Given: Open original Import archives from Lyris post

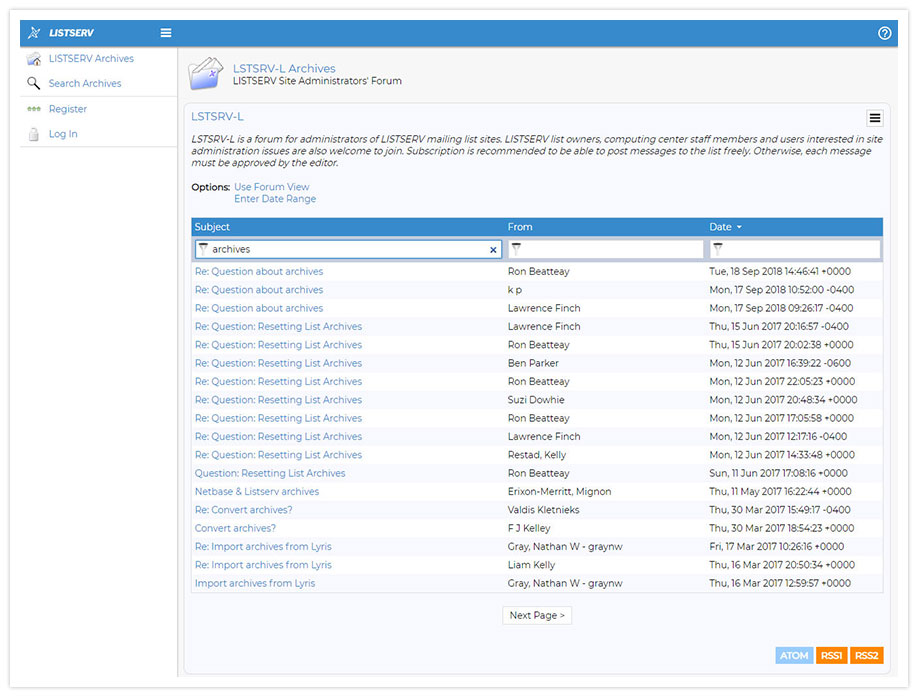Looking at the screenshot, I should (255, 583).
